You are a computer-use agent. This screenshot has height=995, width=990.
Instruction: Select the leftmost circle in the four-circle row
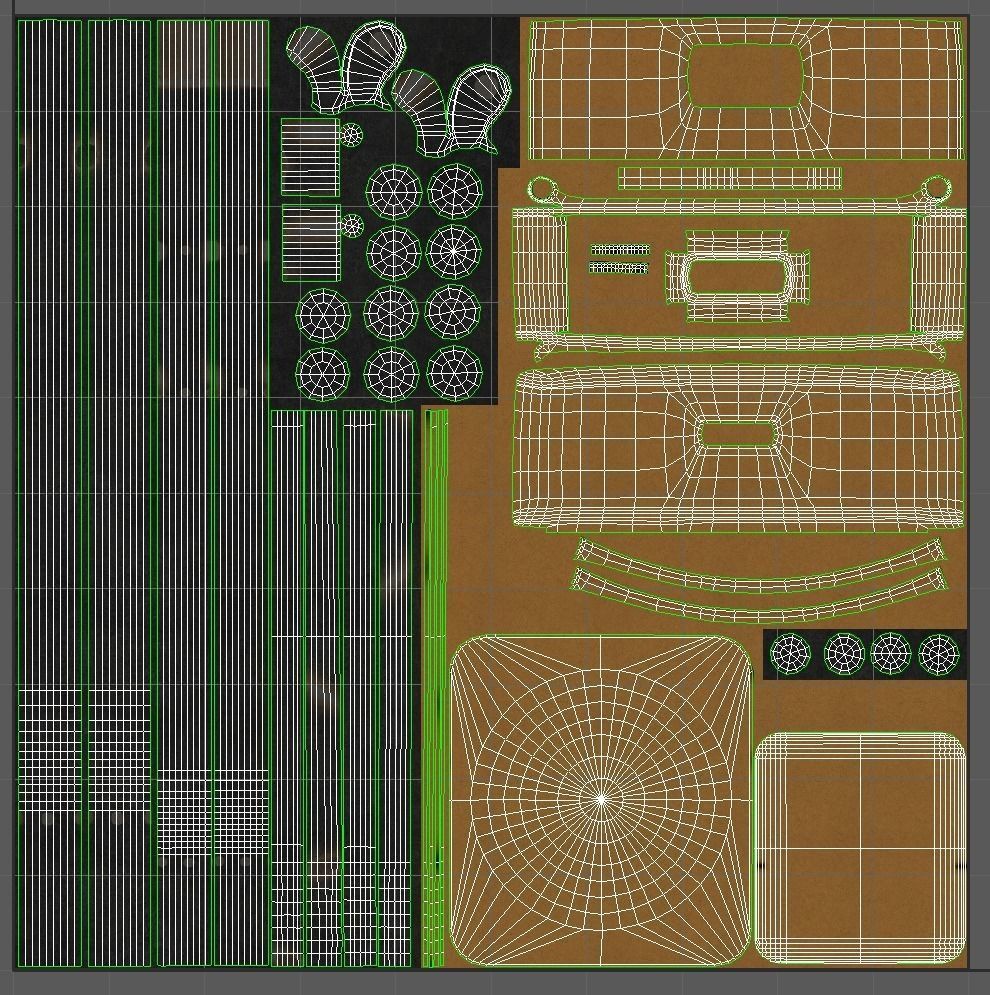pyautogui.click(x=790, y=654)
